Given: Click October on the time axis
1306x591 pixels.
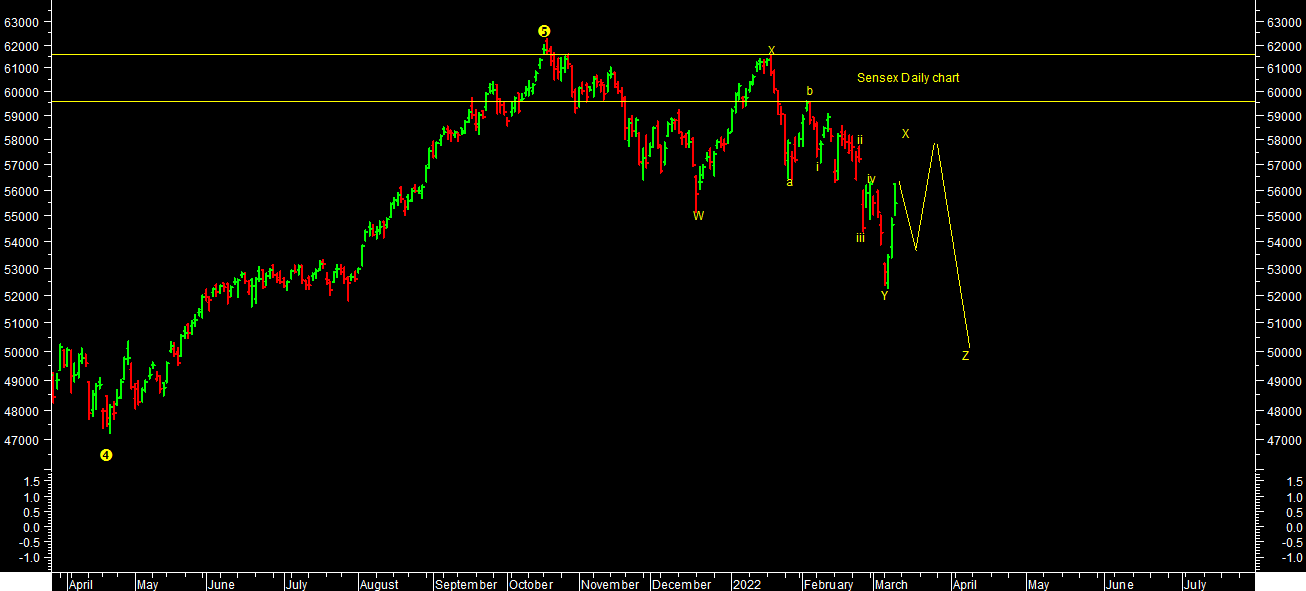Looking at the screenshot, I should pyautogui.click(x=530, y=585).
